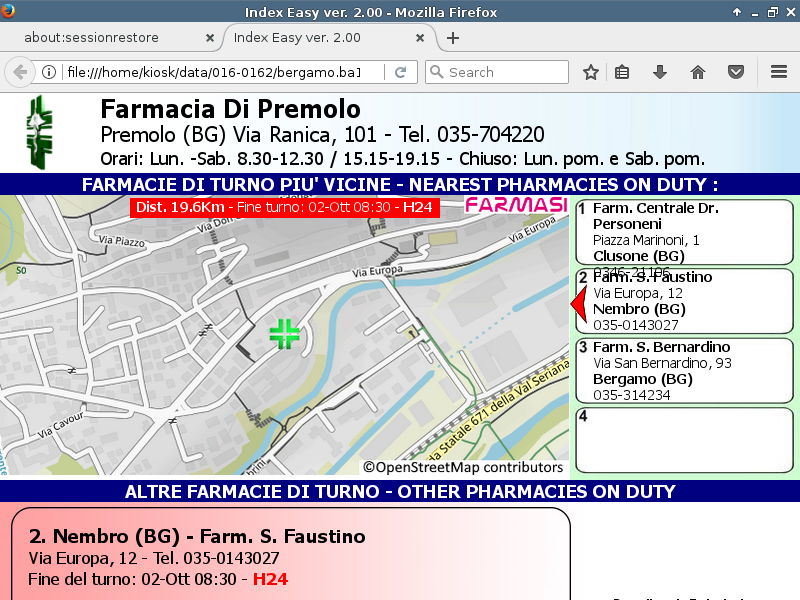Switch to the about:sessionrestore tab
This screenshot has width=800, height=600.
pos(105,38)
